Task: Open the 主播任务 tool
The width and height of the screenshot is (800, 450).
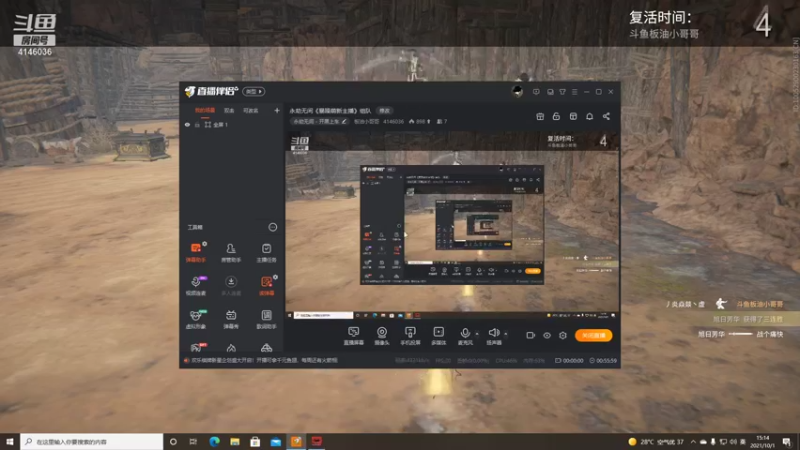Action: coord(266,252)
